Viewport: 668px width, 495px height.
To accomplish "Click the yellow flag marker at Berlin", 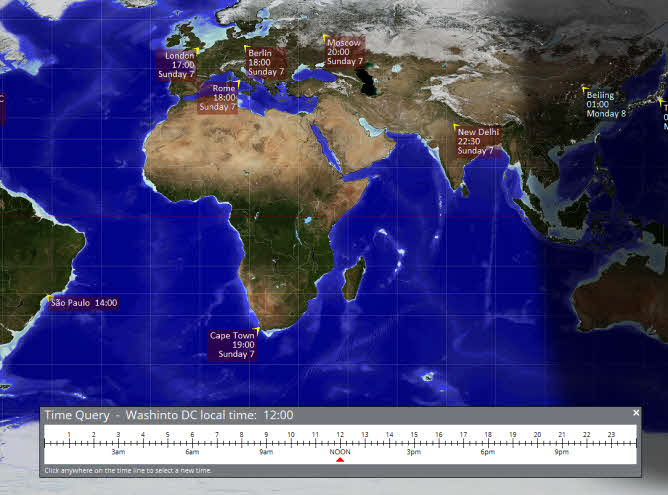I will coord(247,48).
